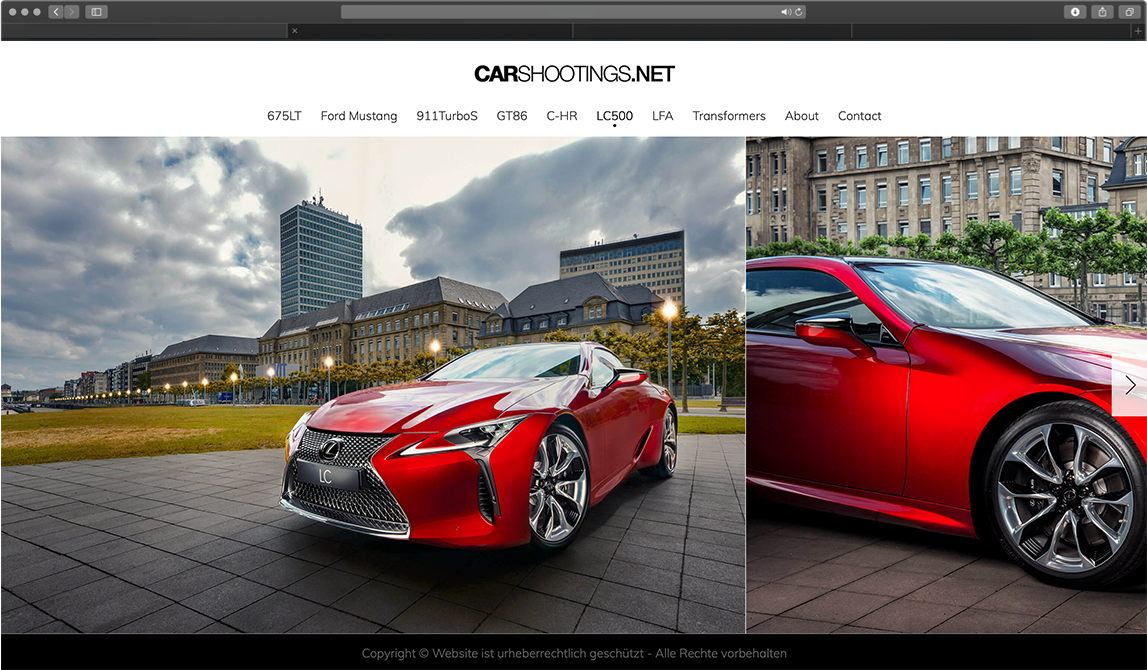The width and height of the screenshot is (1147, 670).
Task: Click the browser forward arrow
Action: [72, 12]
